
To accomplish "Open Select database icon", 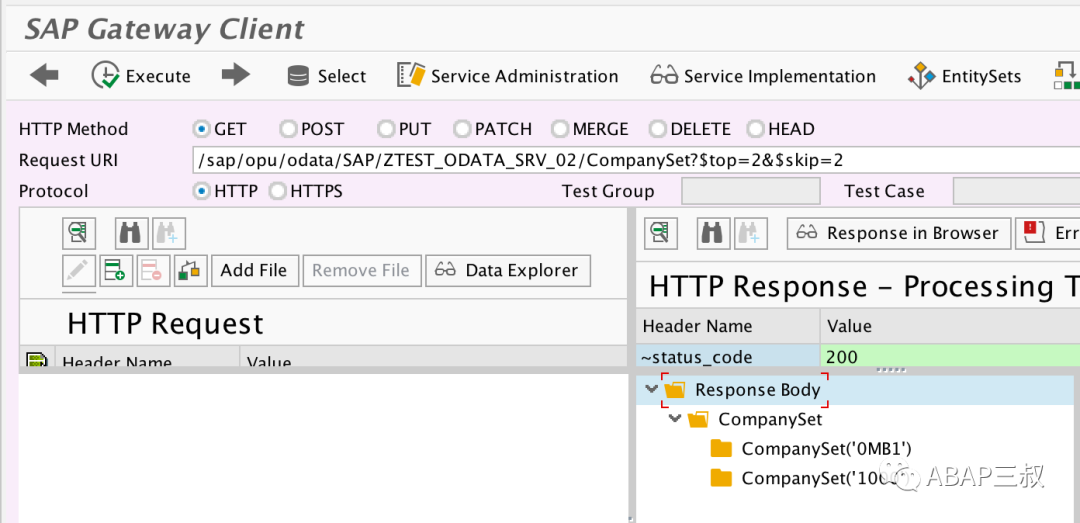I will pos(298,76).
